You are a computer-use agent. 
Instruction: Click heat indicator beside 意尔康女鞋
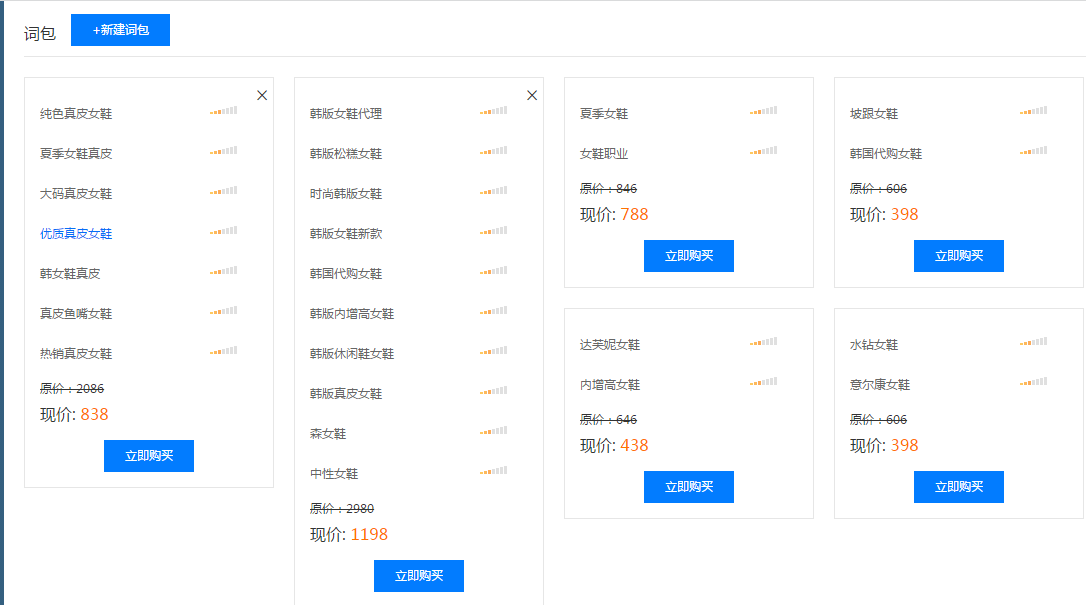[x=1033, y=383]
